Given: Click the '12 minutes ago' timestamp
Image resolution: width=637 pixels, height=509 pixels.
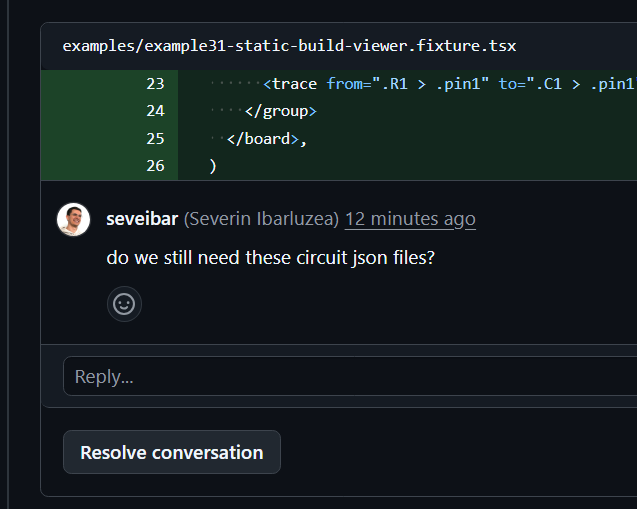Looking at the screenshot, I should pyautogui.click(x=410, y=219).
